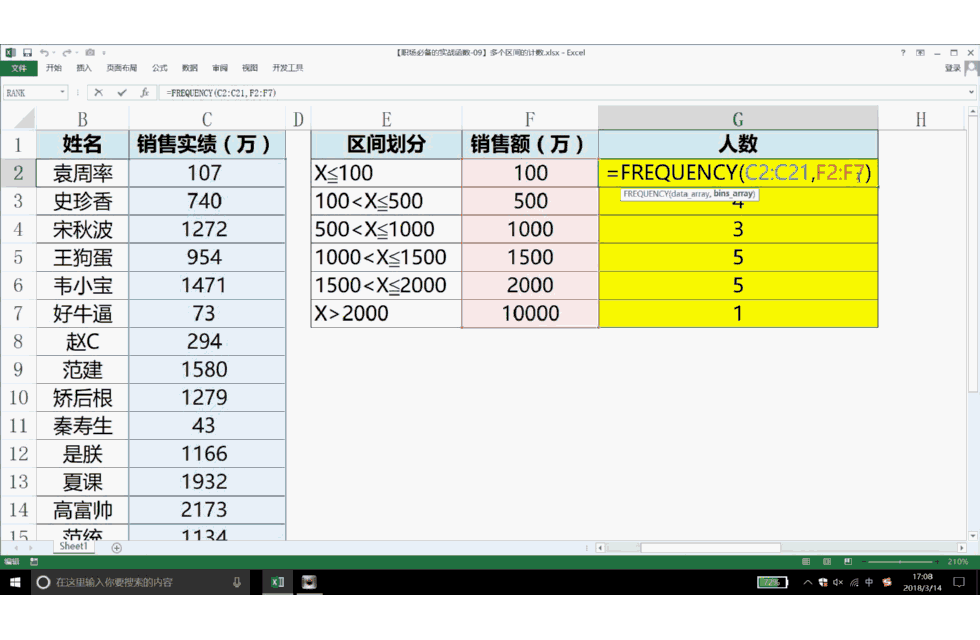The height and width of the screenshot is (640, 980).
Task: Switch to Page Layout view icon in status bar
Action: 826,561
